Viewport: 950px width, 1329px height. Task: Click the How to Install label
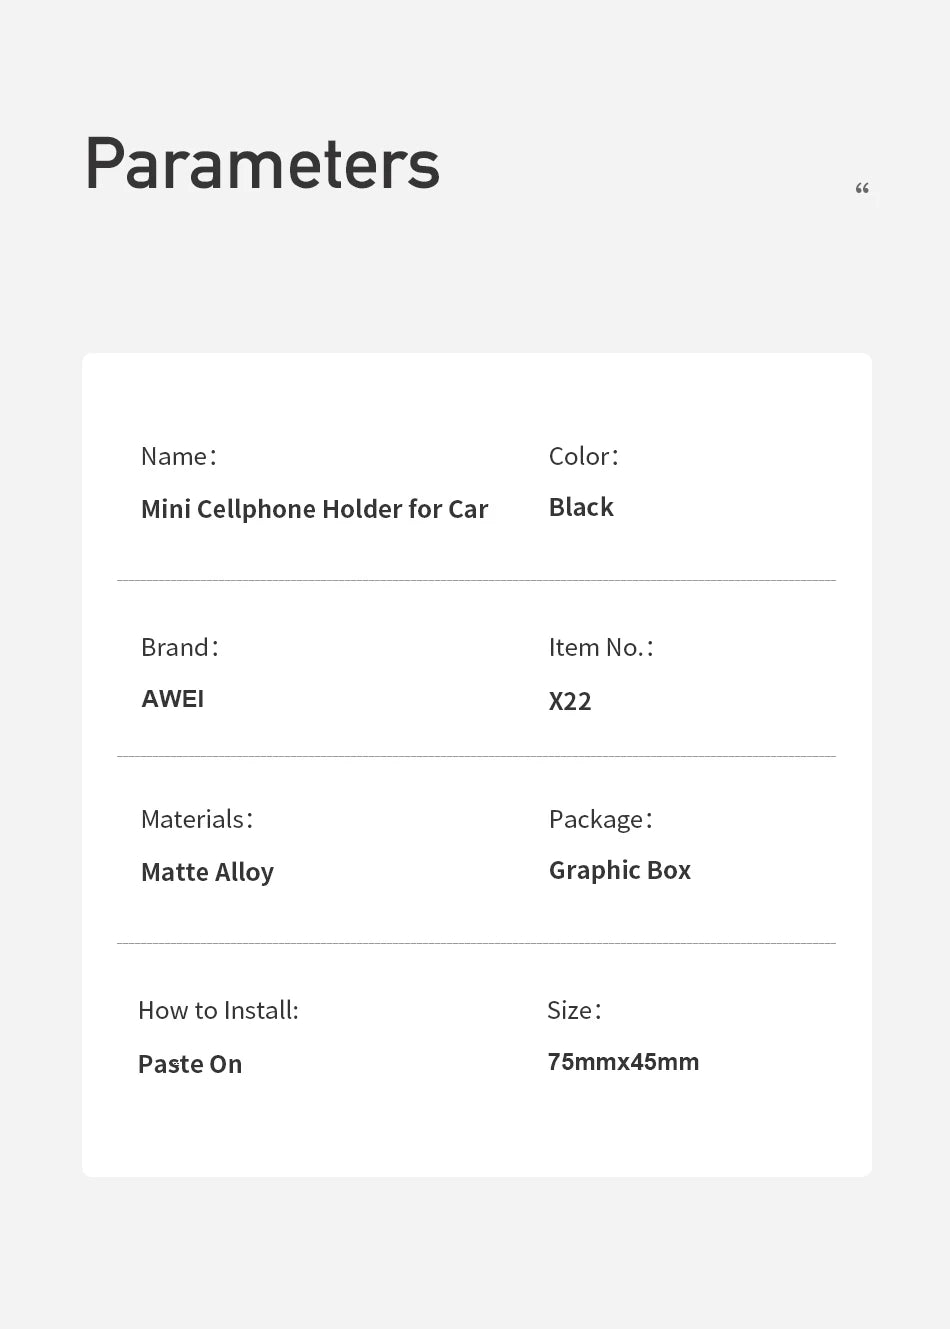(x=218, y=1011)
